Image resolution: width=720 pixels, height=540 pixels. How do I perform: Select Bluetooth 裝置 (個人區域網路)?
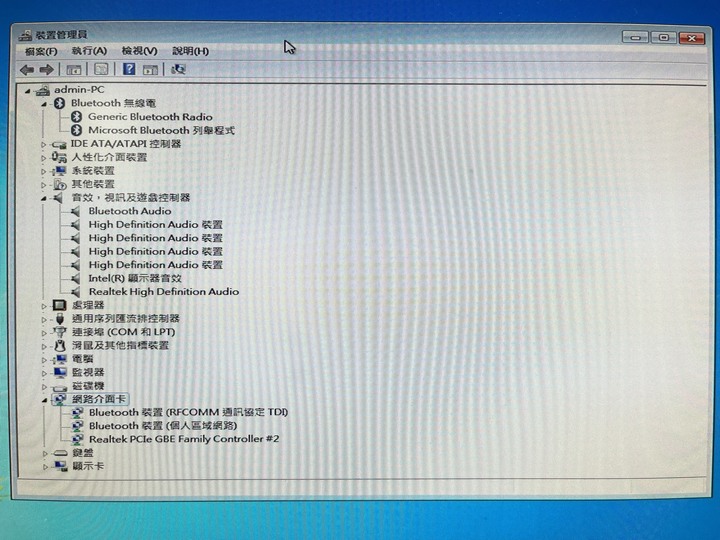[x=163, y=426]
